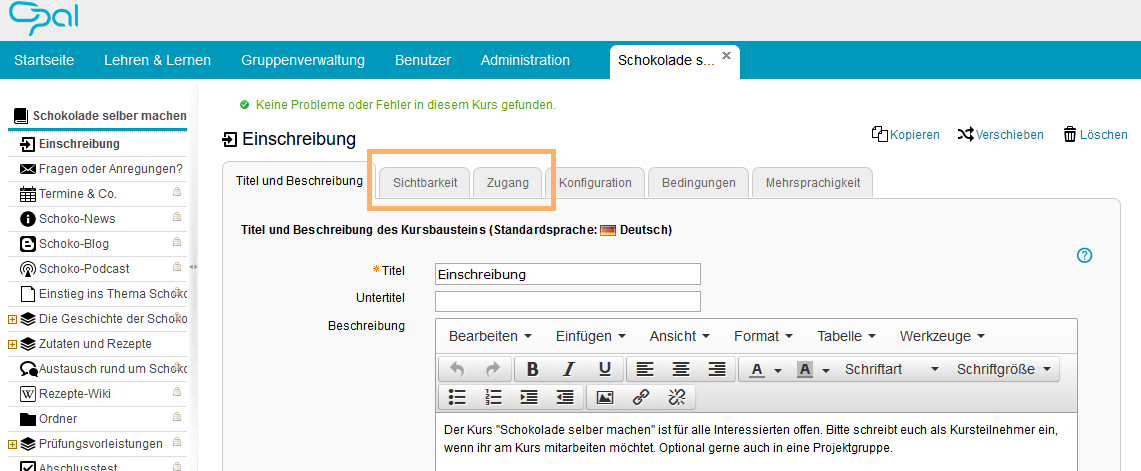Apply underline formatting in editor
This screenshot has width=1141, height=471.
[x=604, y=369]
